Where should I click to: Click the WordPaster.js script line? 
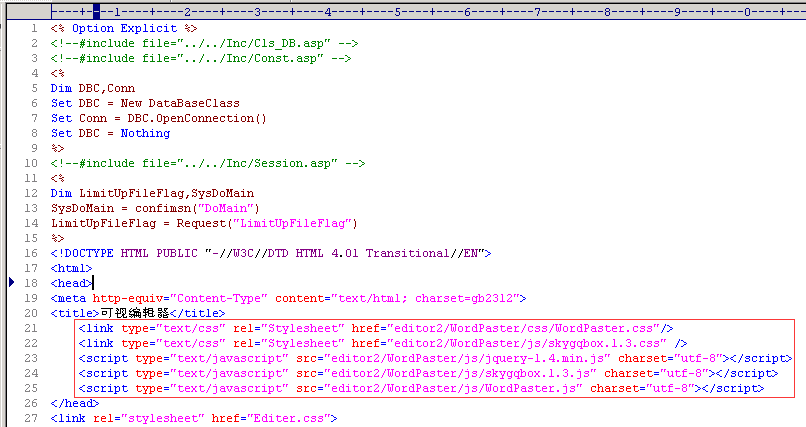pyautogui.click(x=422, y=388)
